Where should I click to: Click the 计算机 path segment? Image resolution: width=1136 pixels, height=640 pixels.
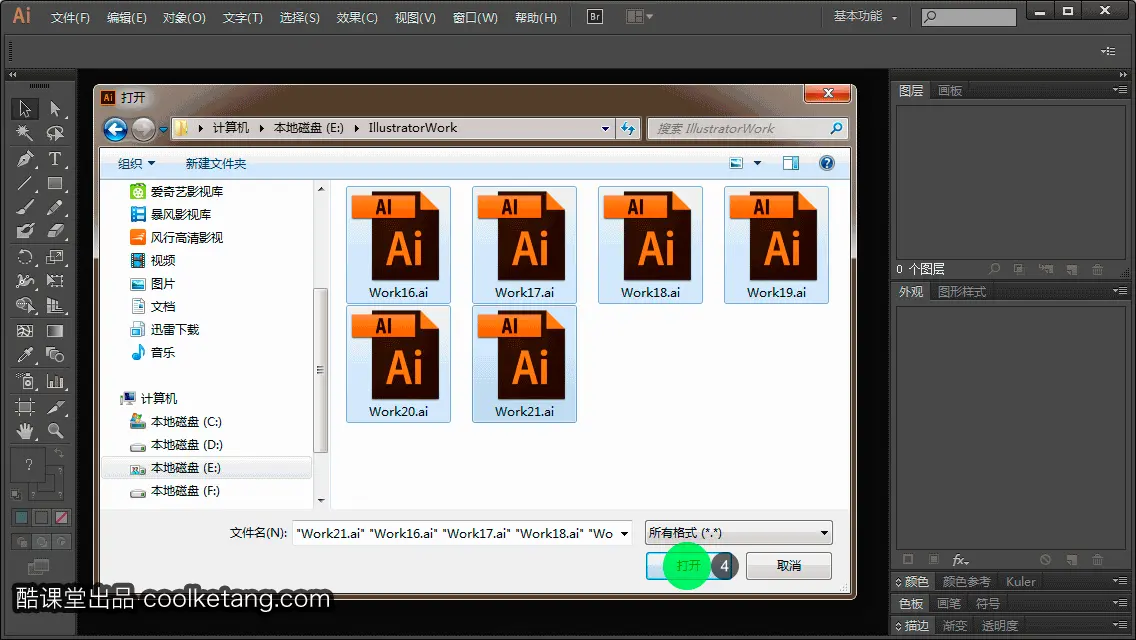(230, 128)
